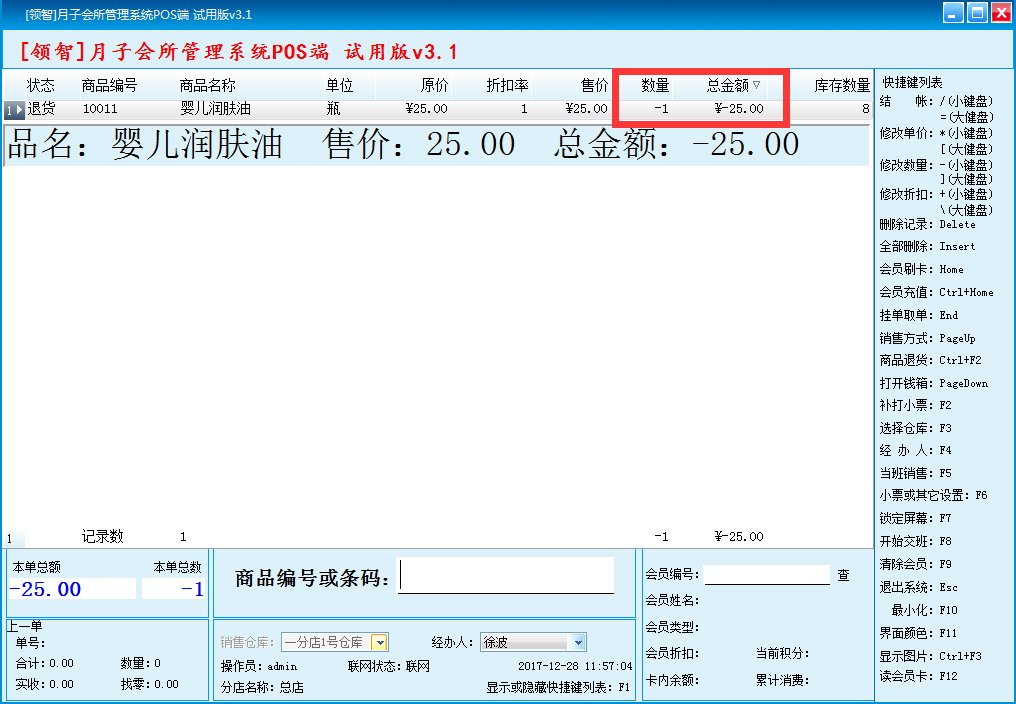Screen dimensions: 1016x704
Task: Click the 售价 column header
Action: pyautogui.click(x=594, y=86)
